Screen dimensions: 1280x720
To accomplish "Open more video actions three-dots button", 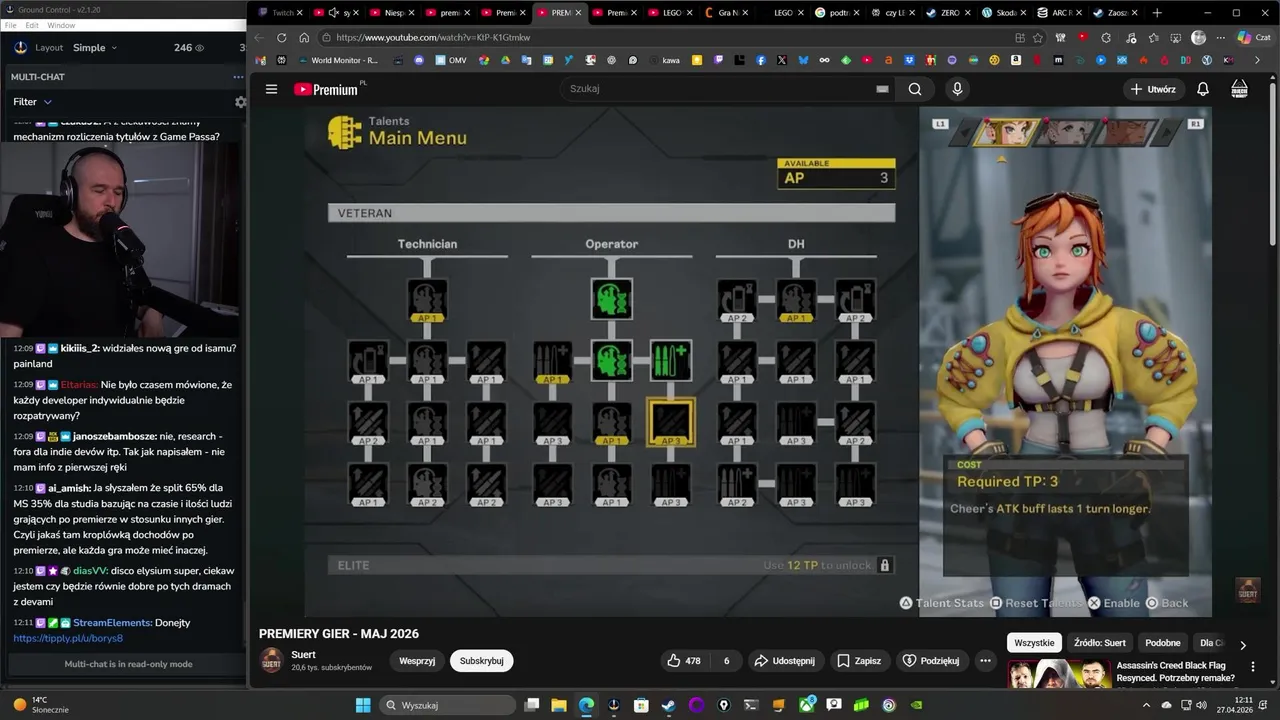I will pyautogui.click(x=985, y=661).
